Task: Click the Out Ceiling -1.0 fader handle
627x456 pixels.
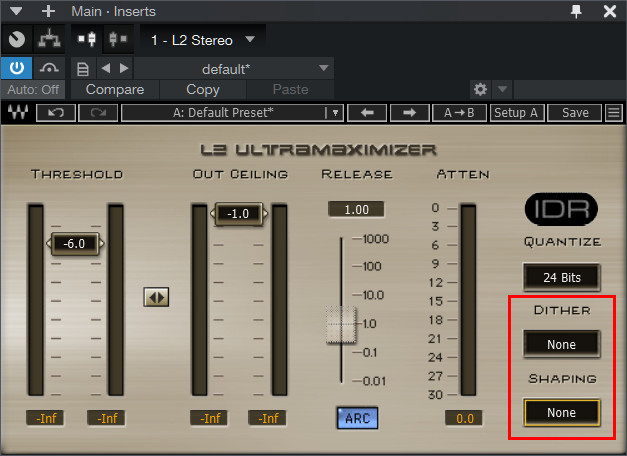Action: (239, 214)
